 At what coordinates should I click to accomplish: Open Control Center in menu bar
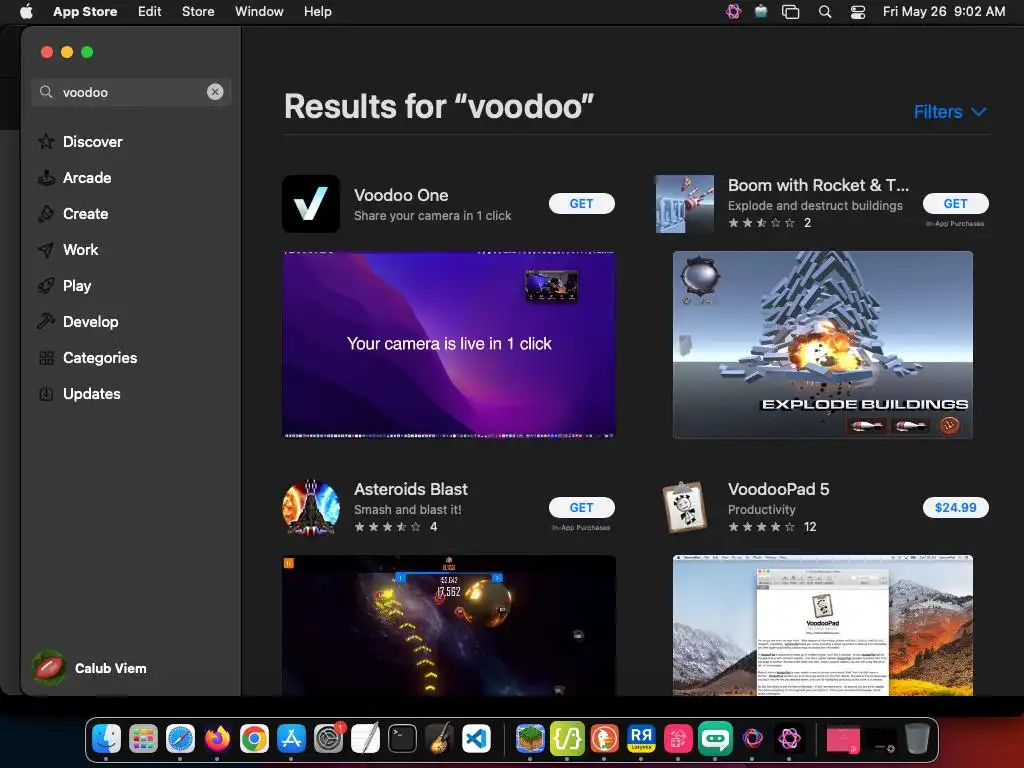857,12
